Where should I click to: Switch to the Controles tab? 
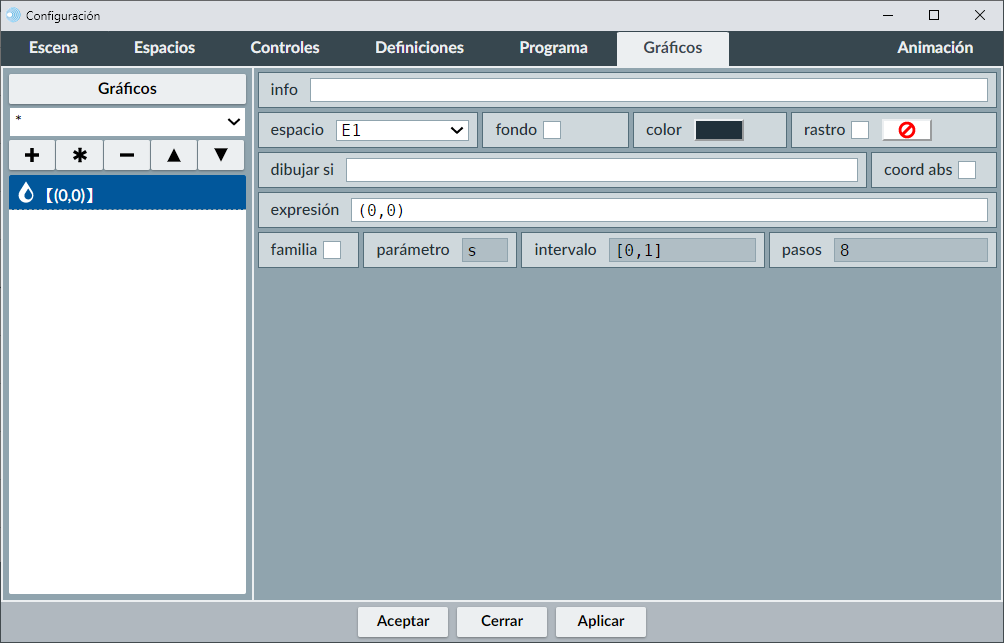coord(285,48)
